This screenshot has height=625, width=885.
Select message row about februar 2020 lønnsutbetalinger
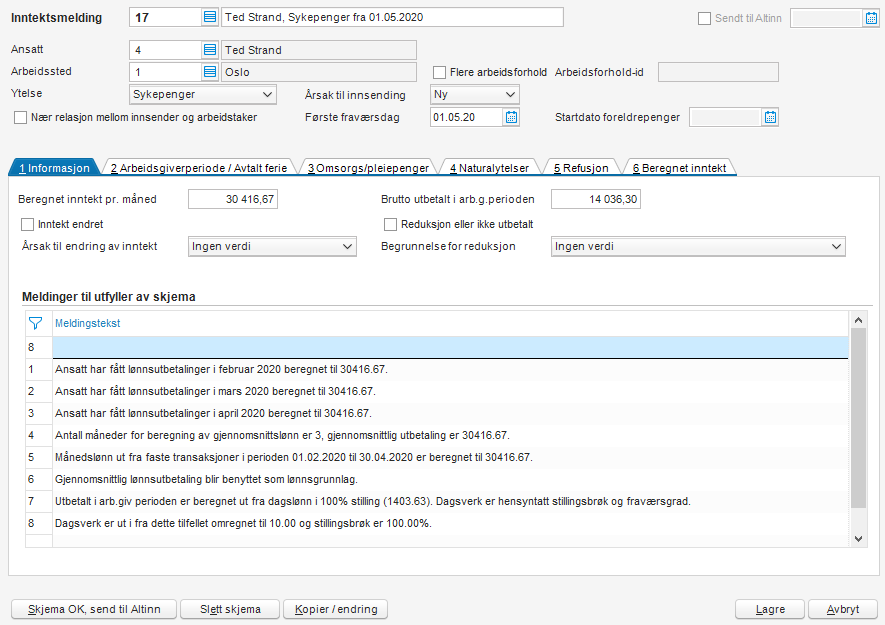pos(450,369)
